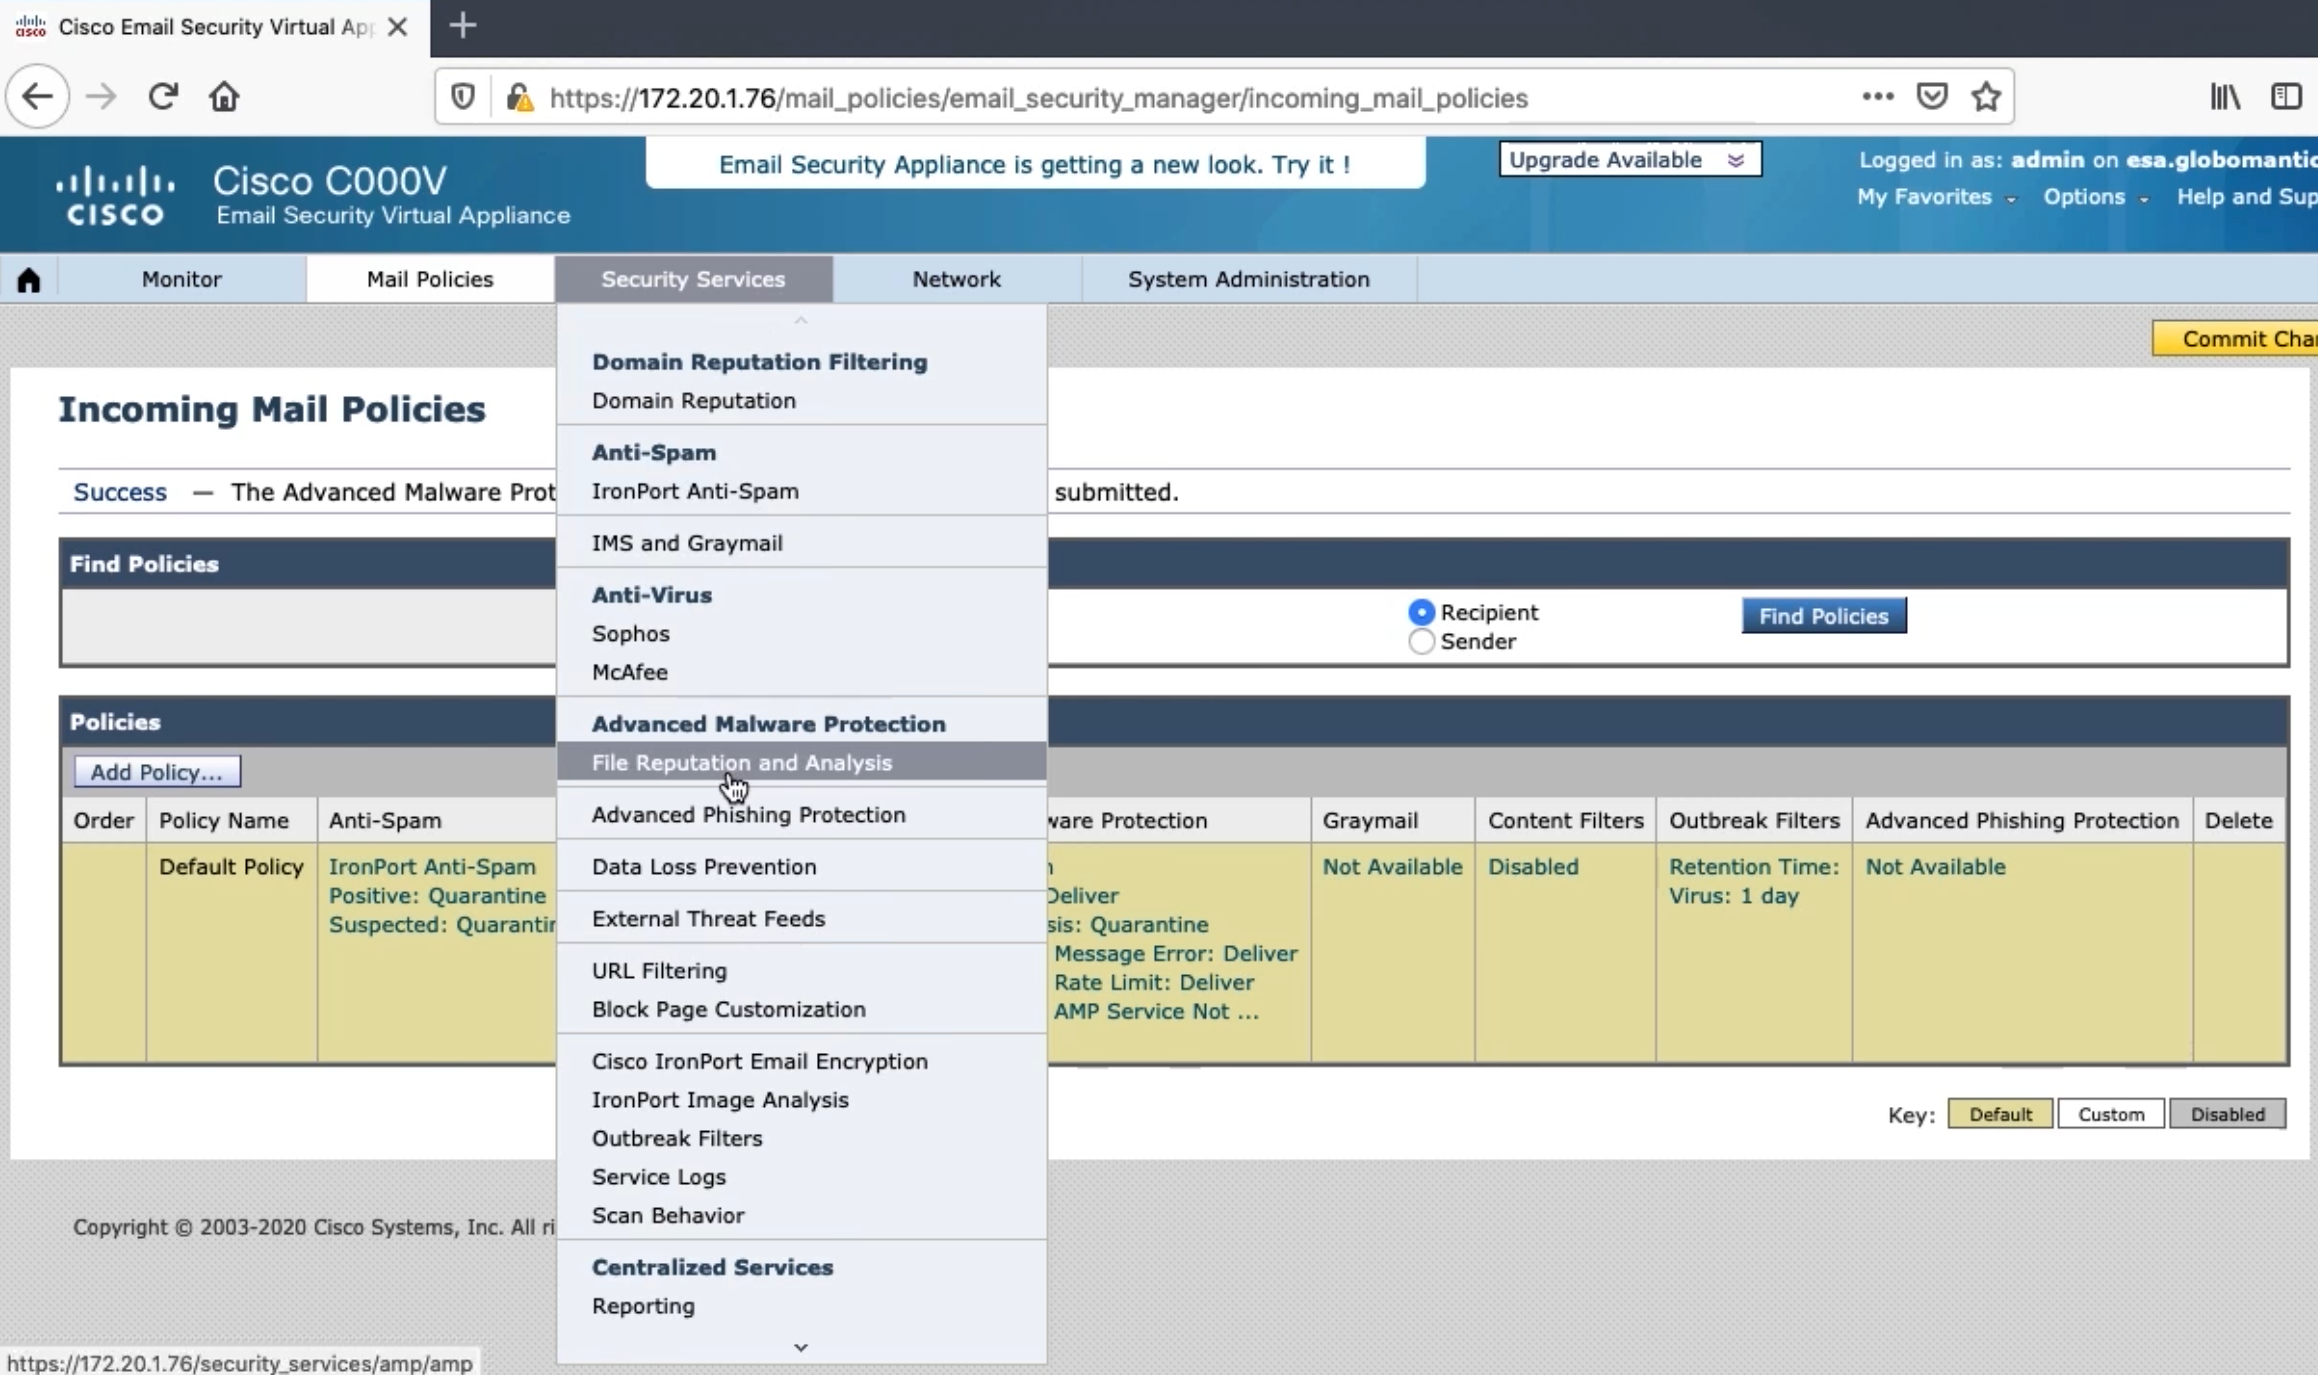Click the browser back arrow button

point(37,97)
